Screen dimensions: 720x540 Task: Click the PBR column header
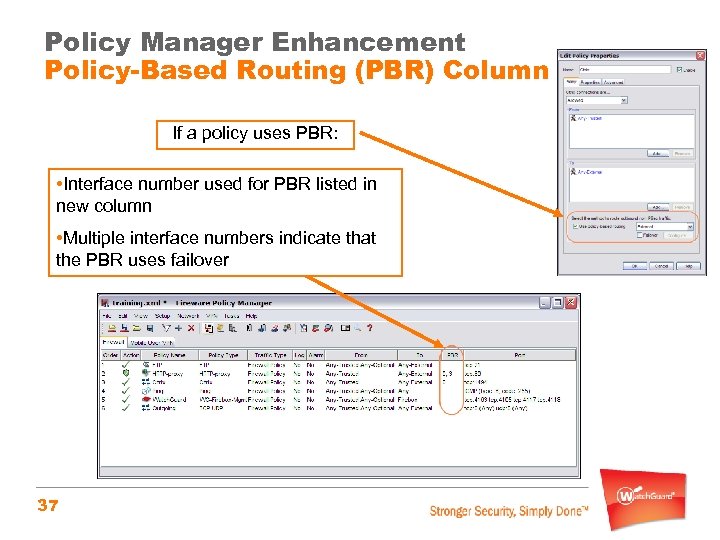pyautogui.click(x=452, y=355)
